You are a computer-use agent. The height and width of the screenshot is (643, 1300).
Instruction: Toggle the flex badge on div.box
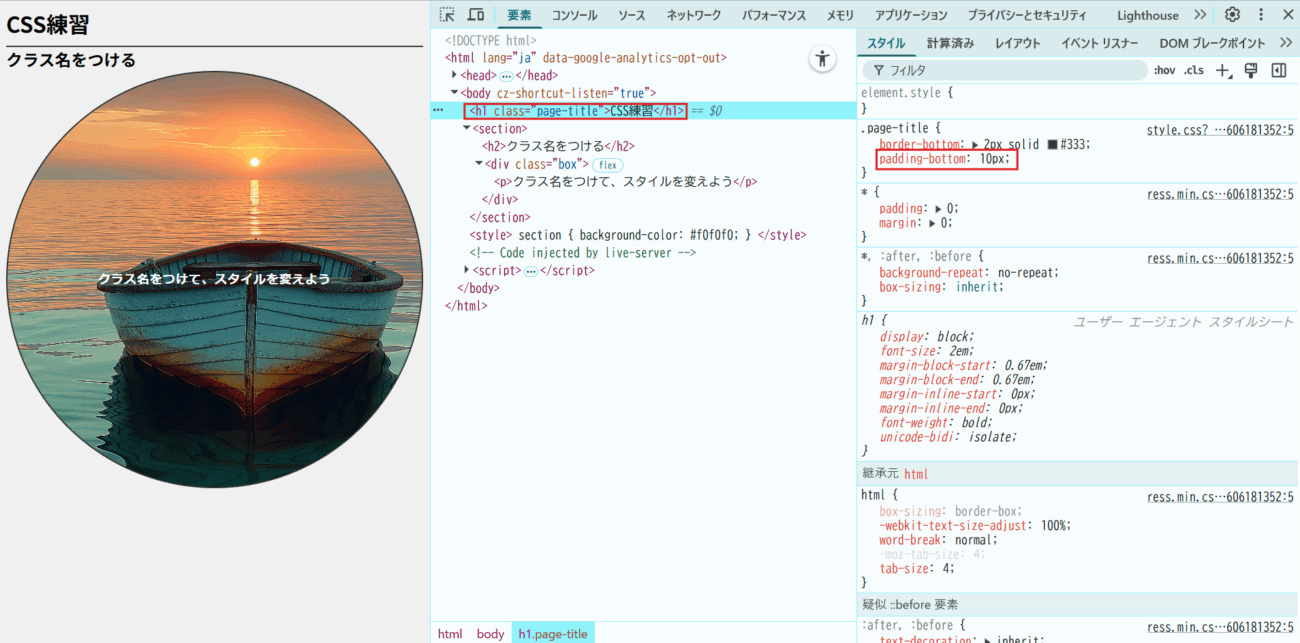coord(607,165)
